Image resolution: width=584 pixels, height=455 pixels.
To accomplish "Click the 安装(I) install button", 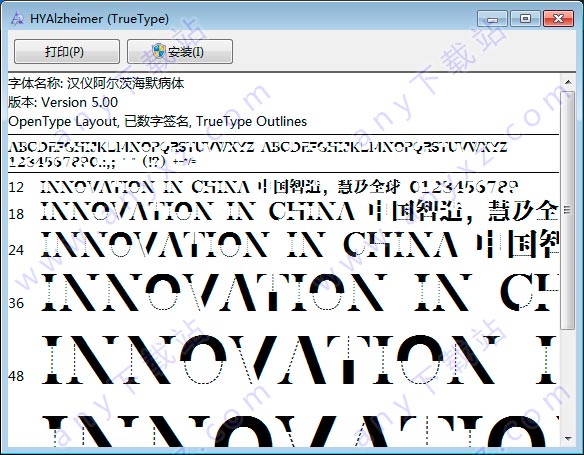I will 180,51.
